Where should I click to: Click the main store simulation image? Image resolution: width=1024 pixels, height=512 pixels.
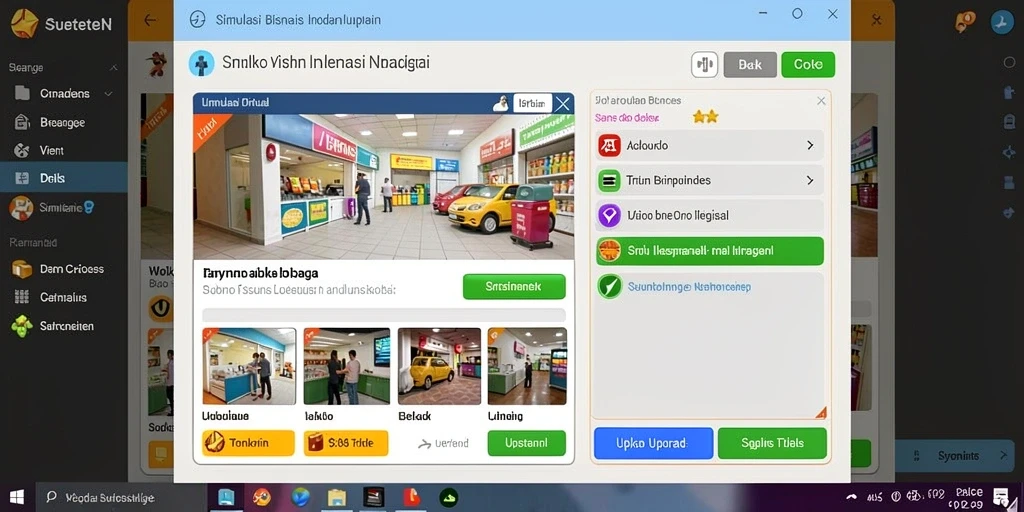pyautogui.click(x=383, y=187)
